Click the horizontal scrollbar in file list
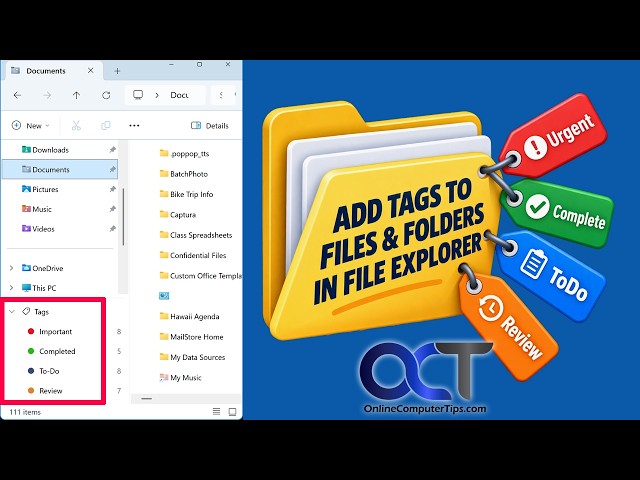Viewport: 640px width, 480px height. pos(147,398)
